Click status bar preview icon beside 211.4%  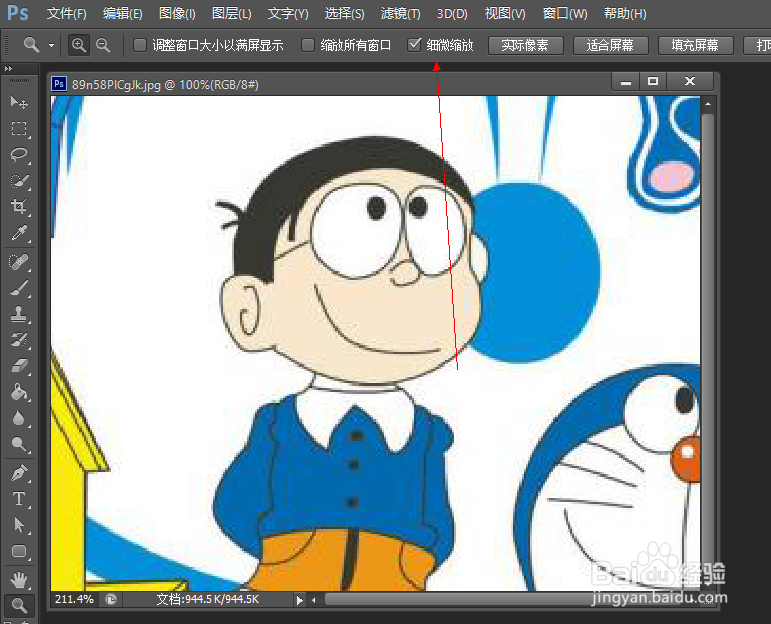tap(111, 599)
